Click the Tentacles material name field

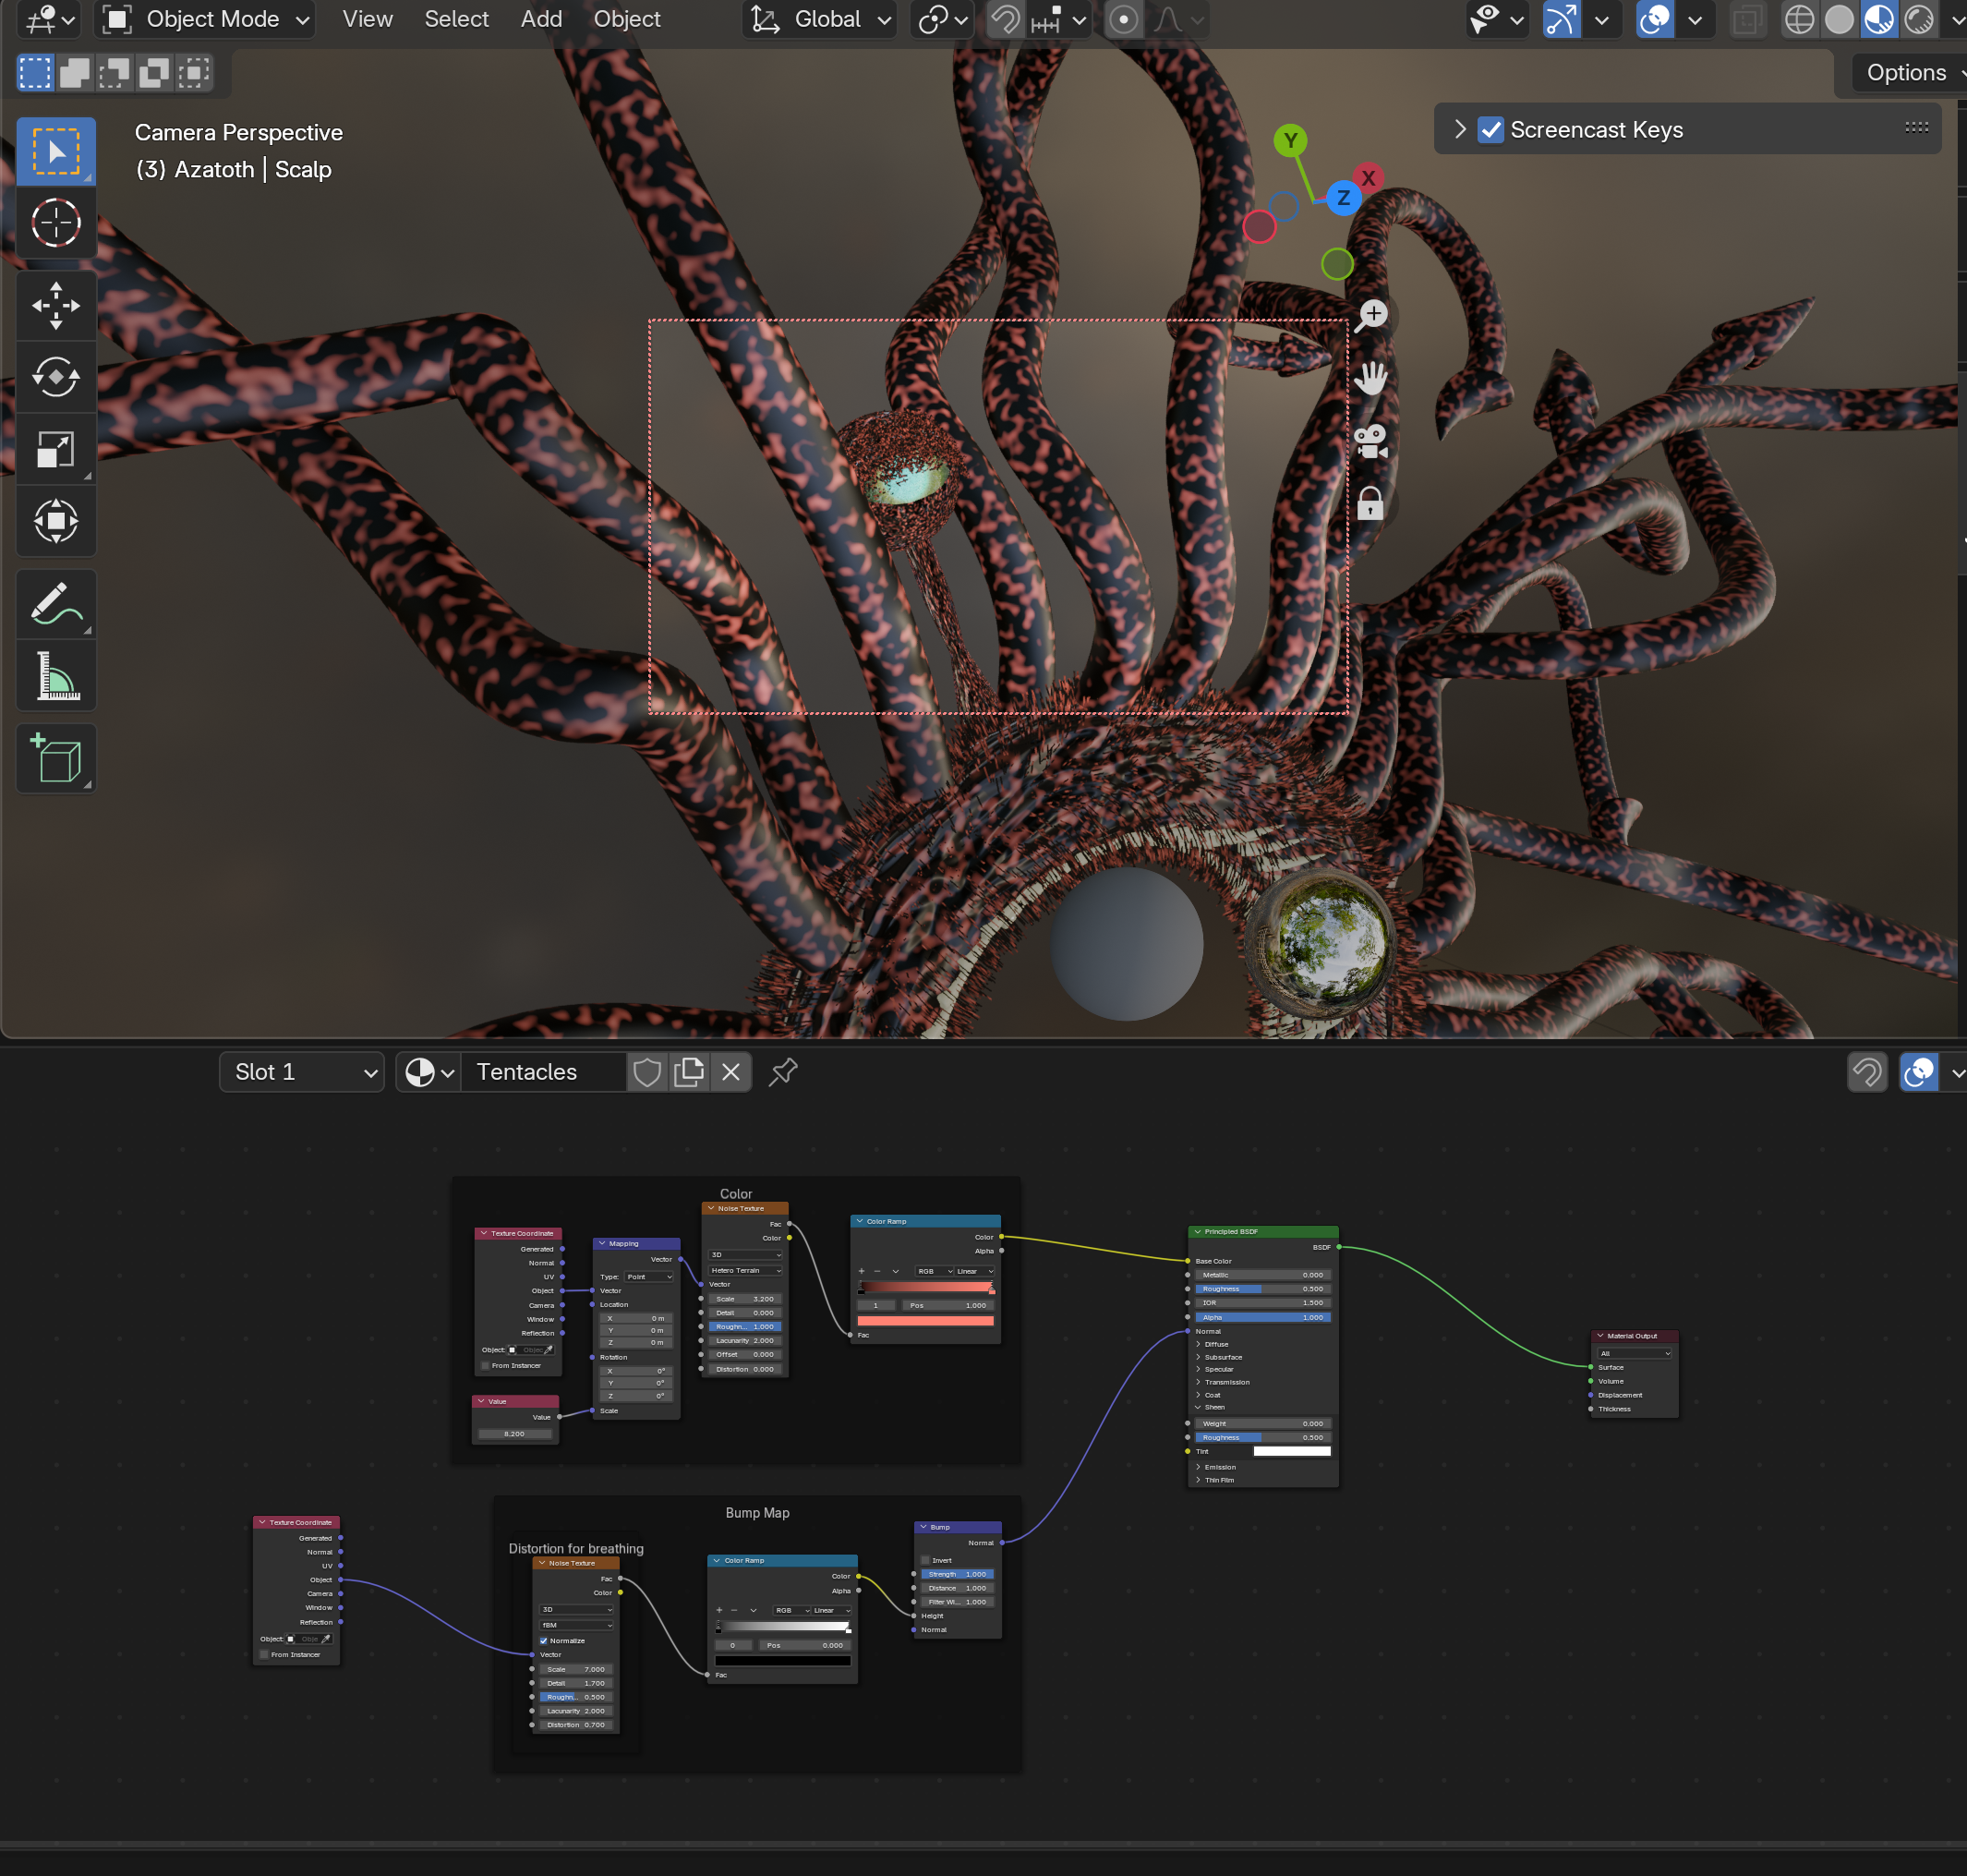(544, 1072)
